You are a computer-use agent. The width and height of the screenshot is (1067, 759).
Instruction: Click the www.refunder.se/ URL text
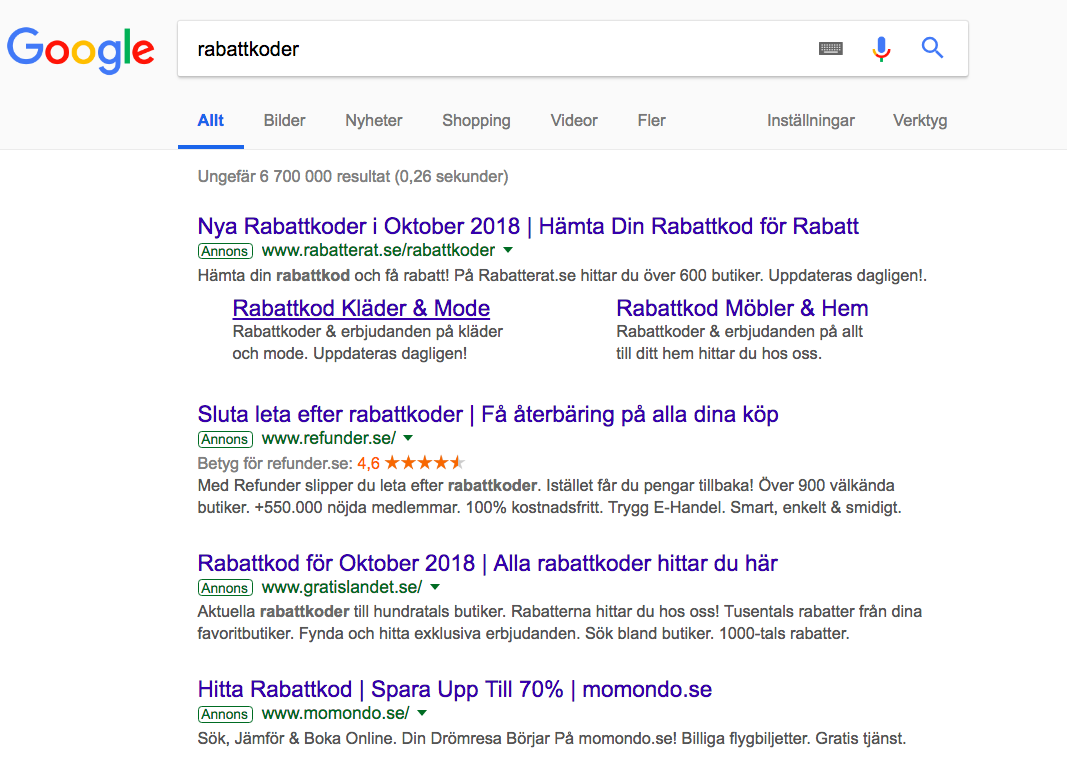click(329, 438)
